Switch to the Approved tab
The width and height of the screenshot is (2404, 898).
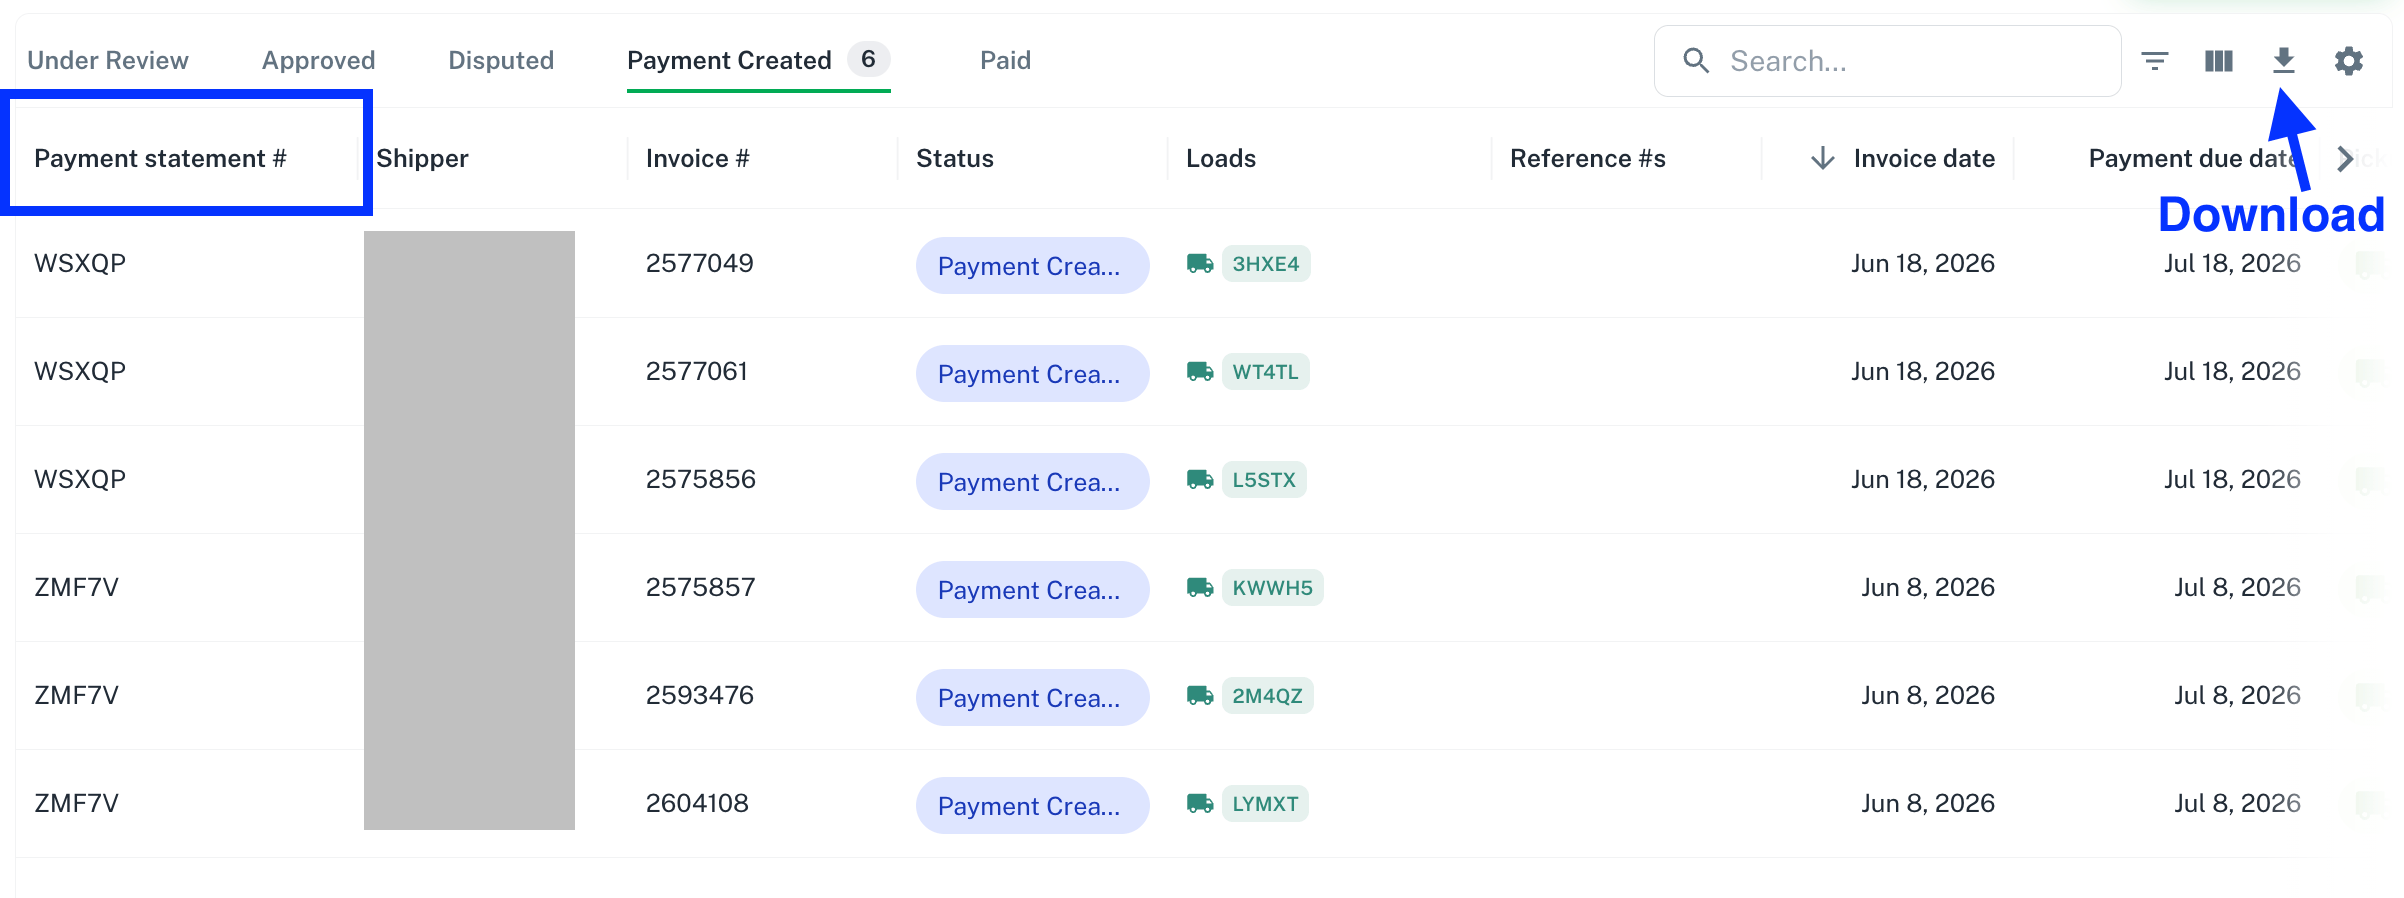click(318, 60)
